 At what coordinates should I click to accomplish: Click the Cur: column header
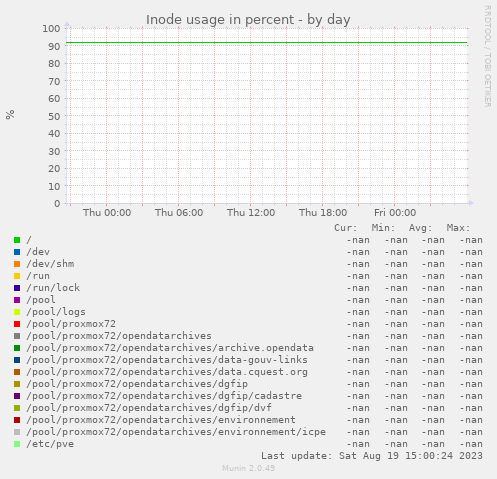[x=346, y=228]
